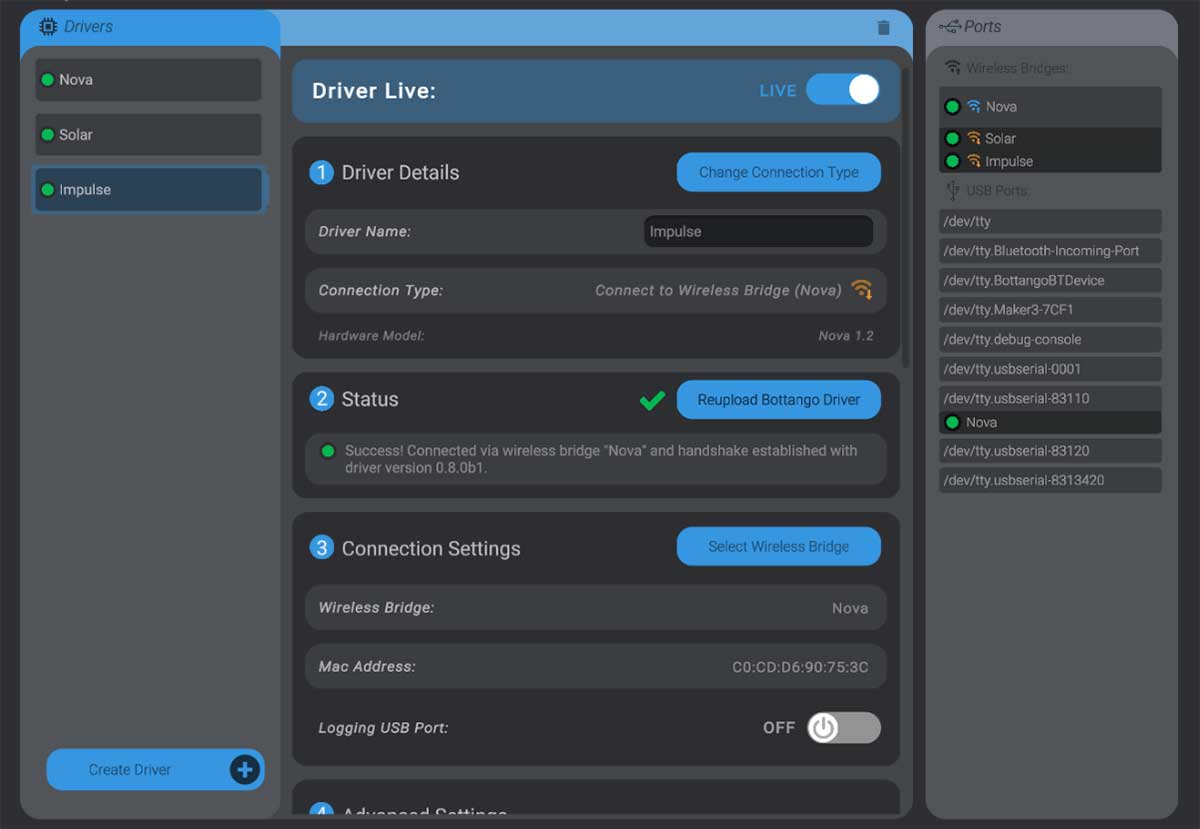Click green status dot of Impulse driver

pos(47,190)
